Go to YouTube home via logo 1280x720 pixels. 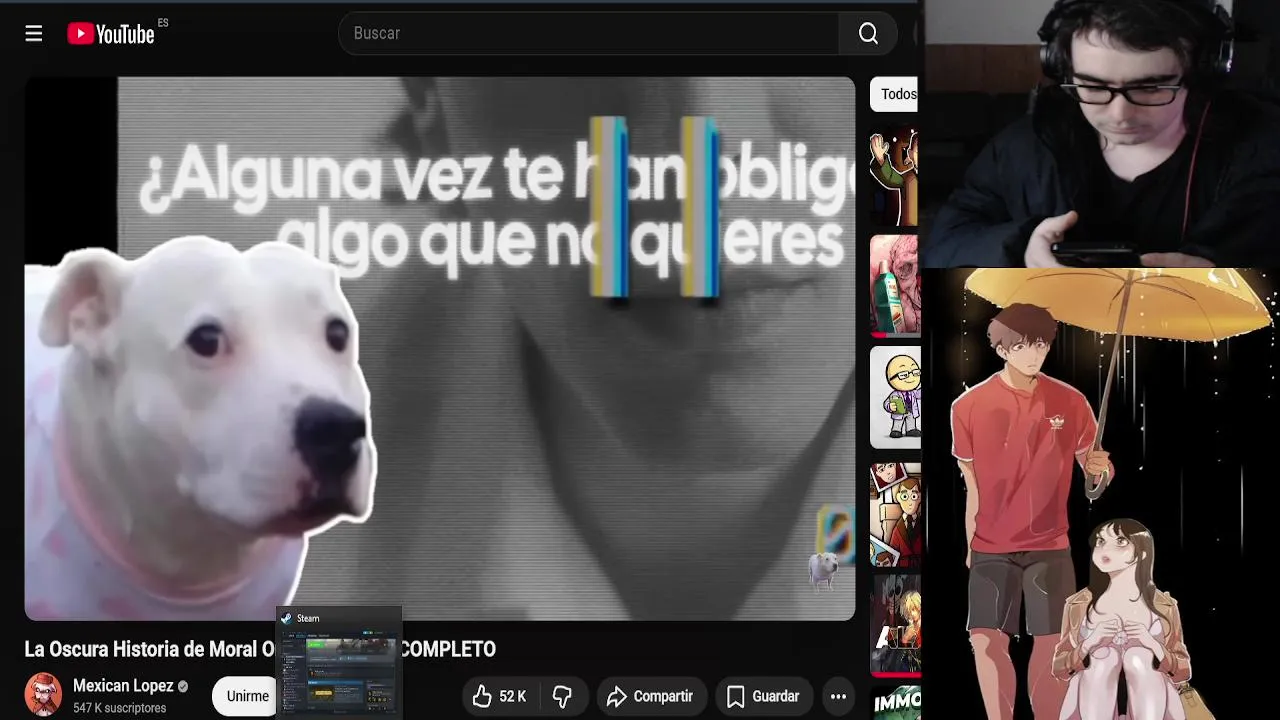click(x=111, y=34)
